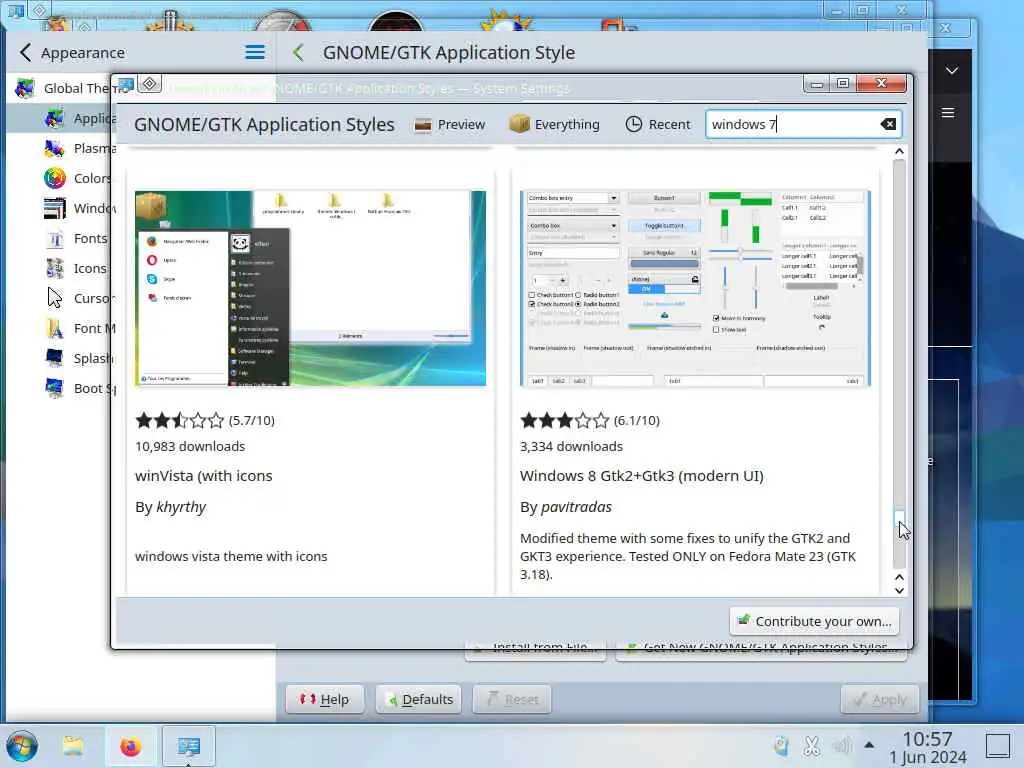Click the winVista star rating

tap(180, 421)
